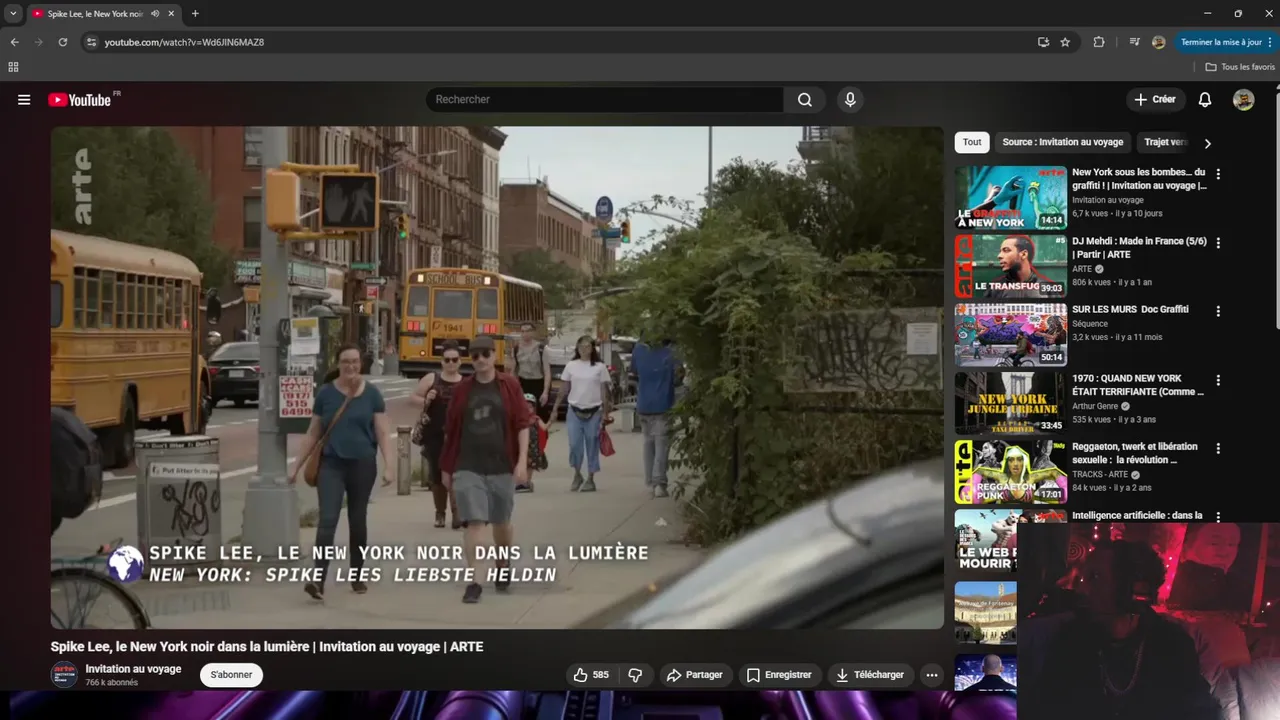Open title DJ Mehdi : Made in France

coord(1139,248)
